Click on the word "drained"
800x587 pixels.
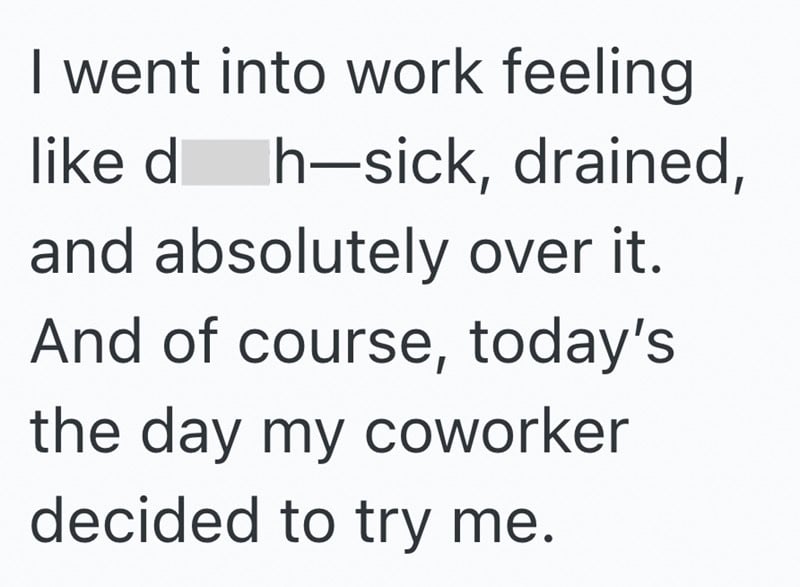click(x=622, y=161)
